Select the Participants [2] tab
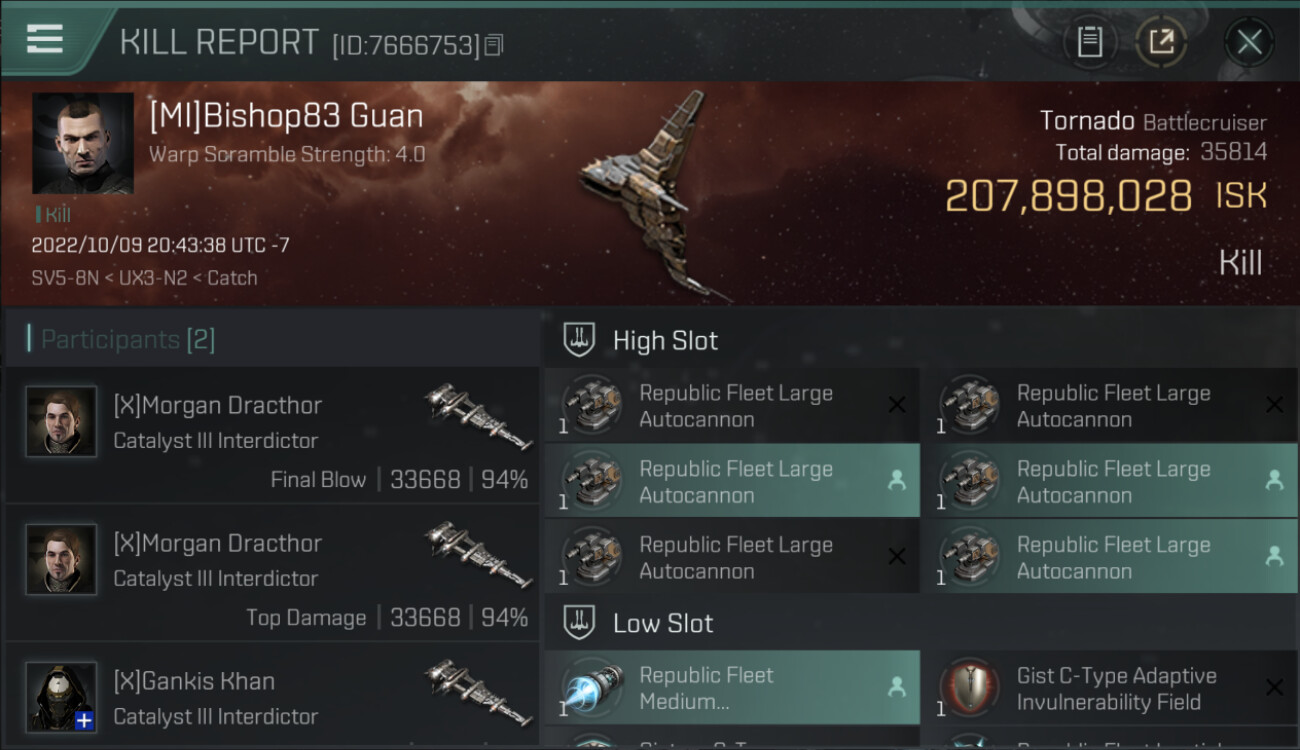 pos(127,340)
